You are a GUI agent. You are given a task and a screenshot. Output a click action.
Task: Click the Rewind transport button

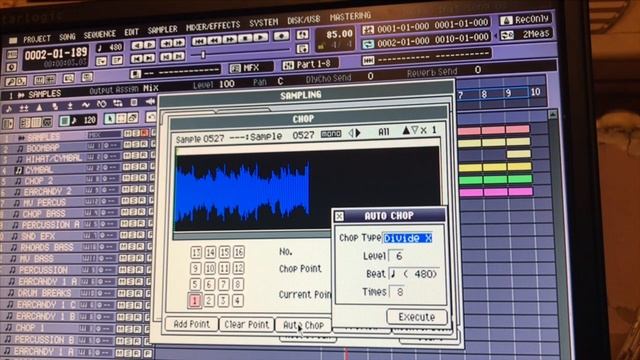click(x=214, y=41)
